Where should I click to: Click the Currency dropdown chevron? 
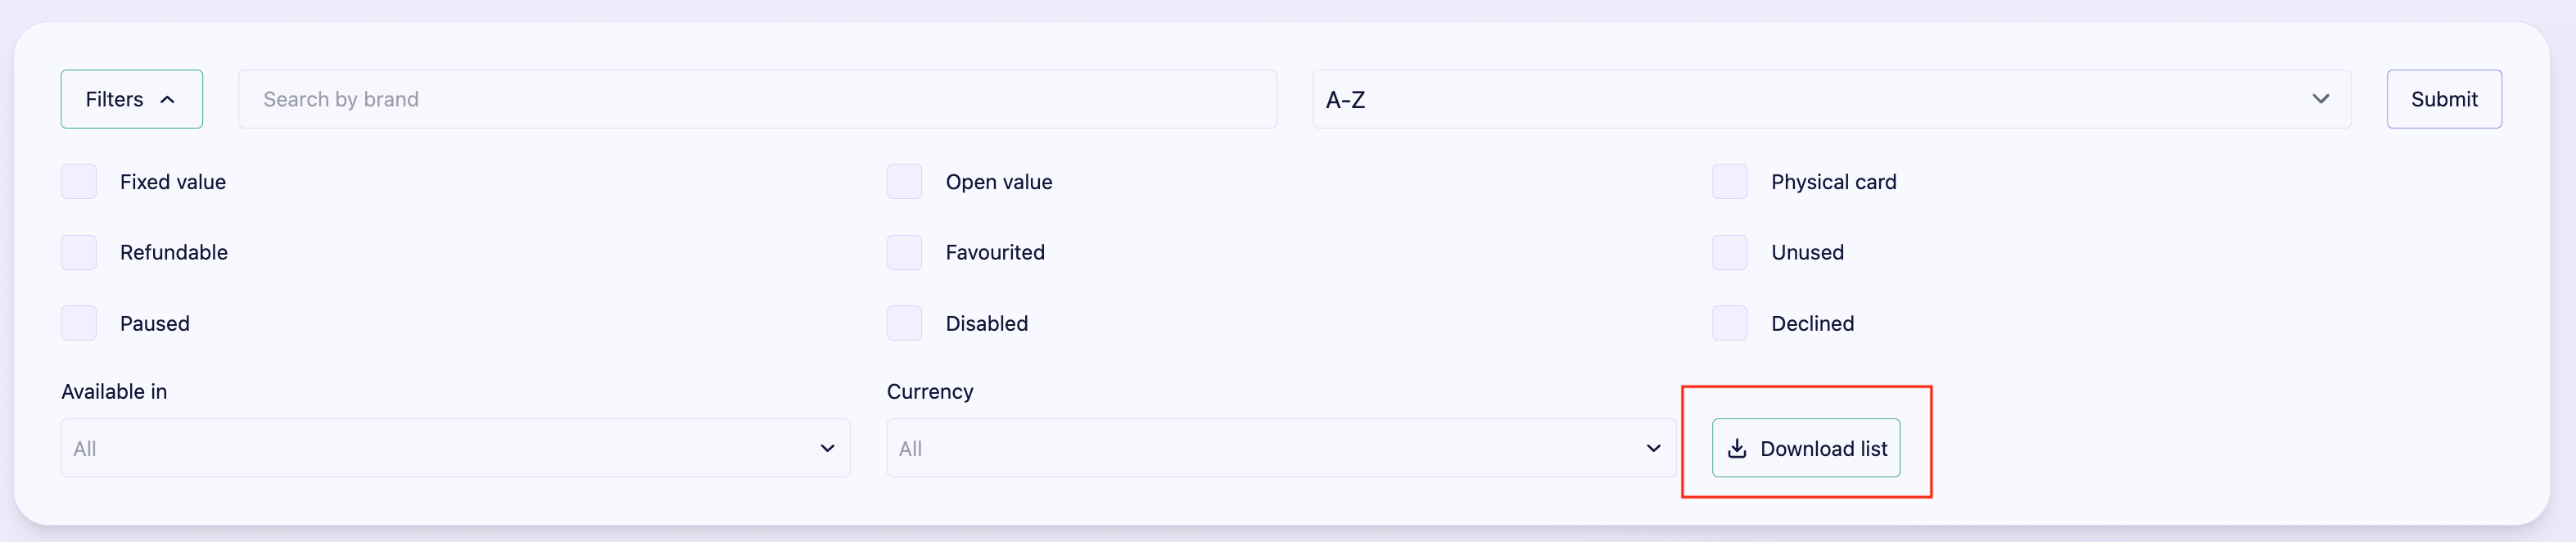tap(1653, 448)
